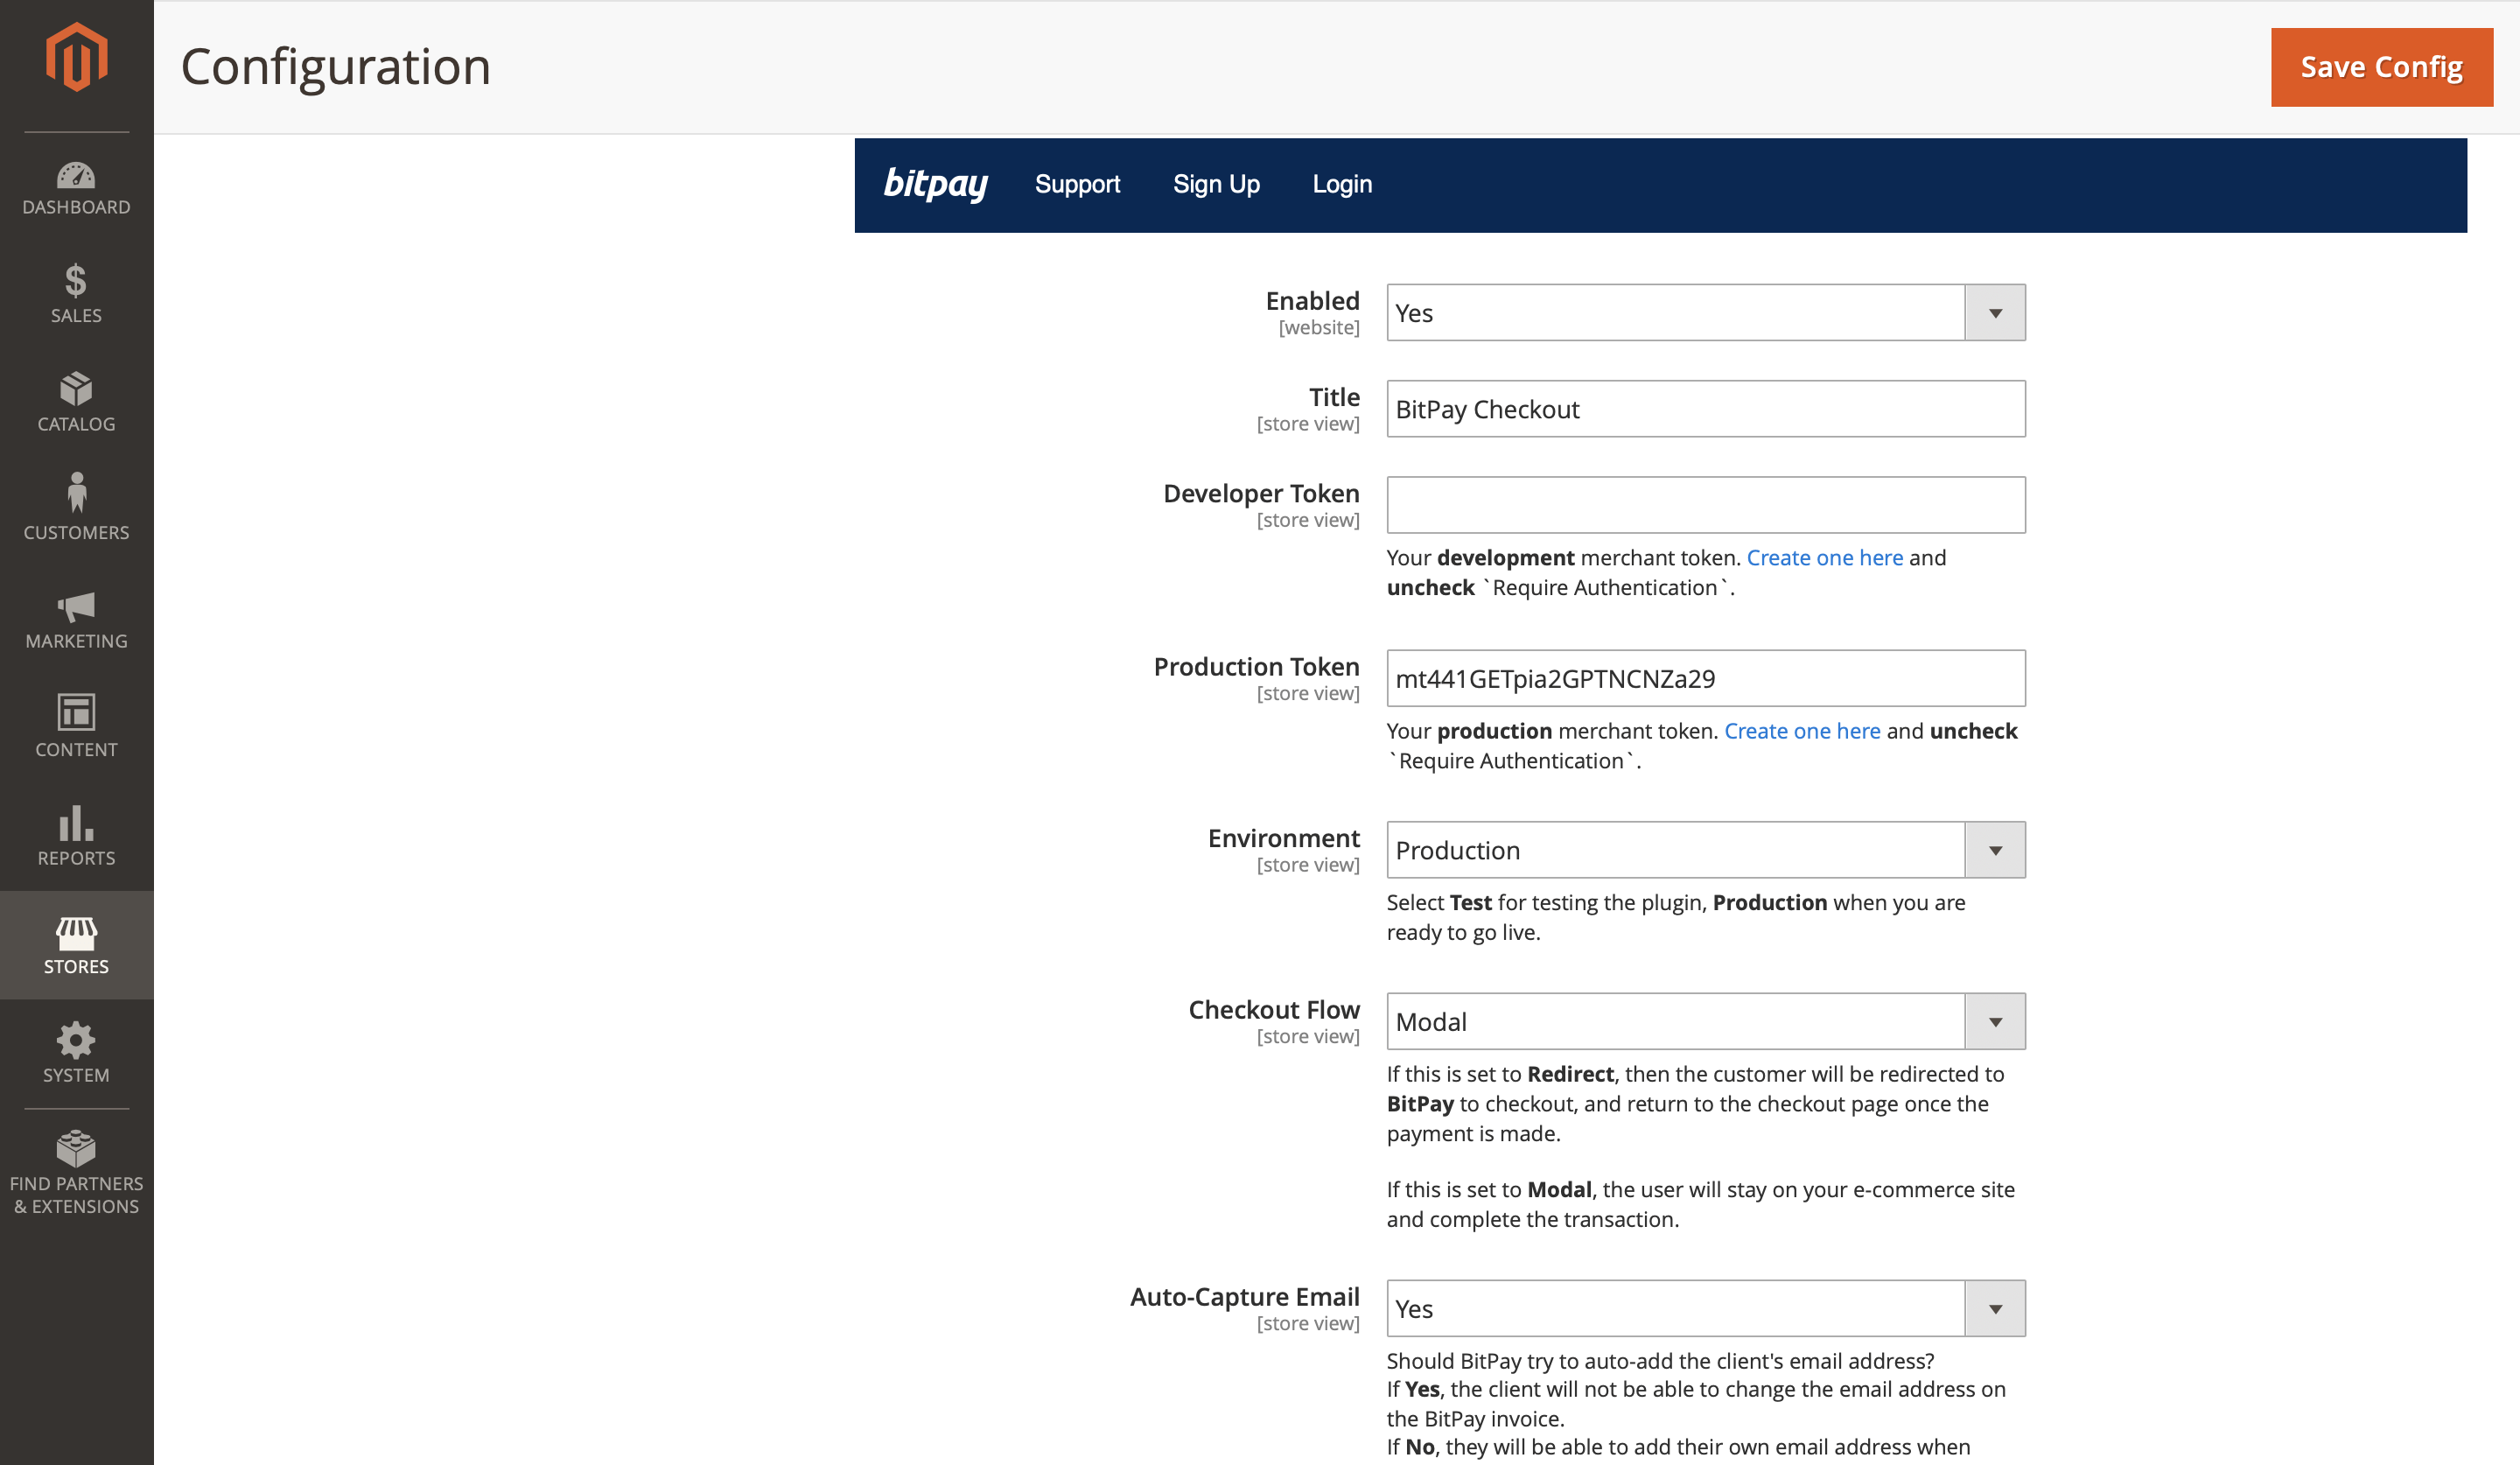Open the Dashboard gauge icon

coord(76,176)
